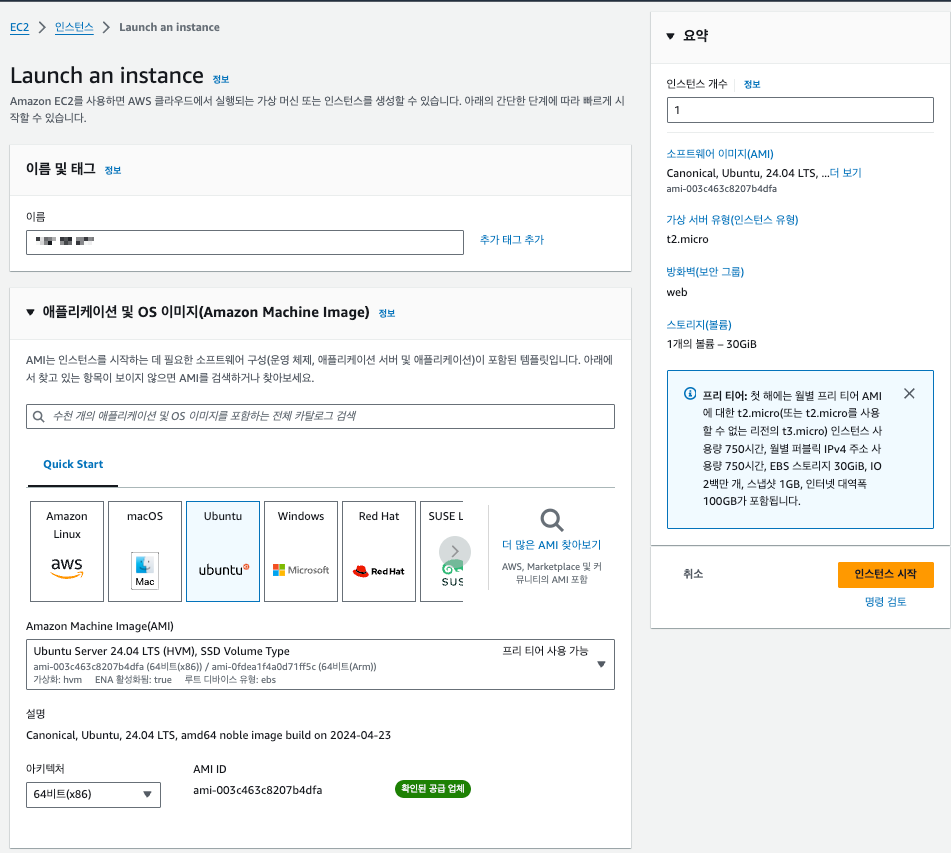The width and height of the screenshot is (951, 853).
Task: Open the 인스턴스 breadcrumb link
Action: [x=74, y=27]
